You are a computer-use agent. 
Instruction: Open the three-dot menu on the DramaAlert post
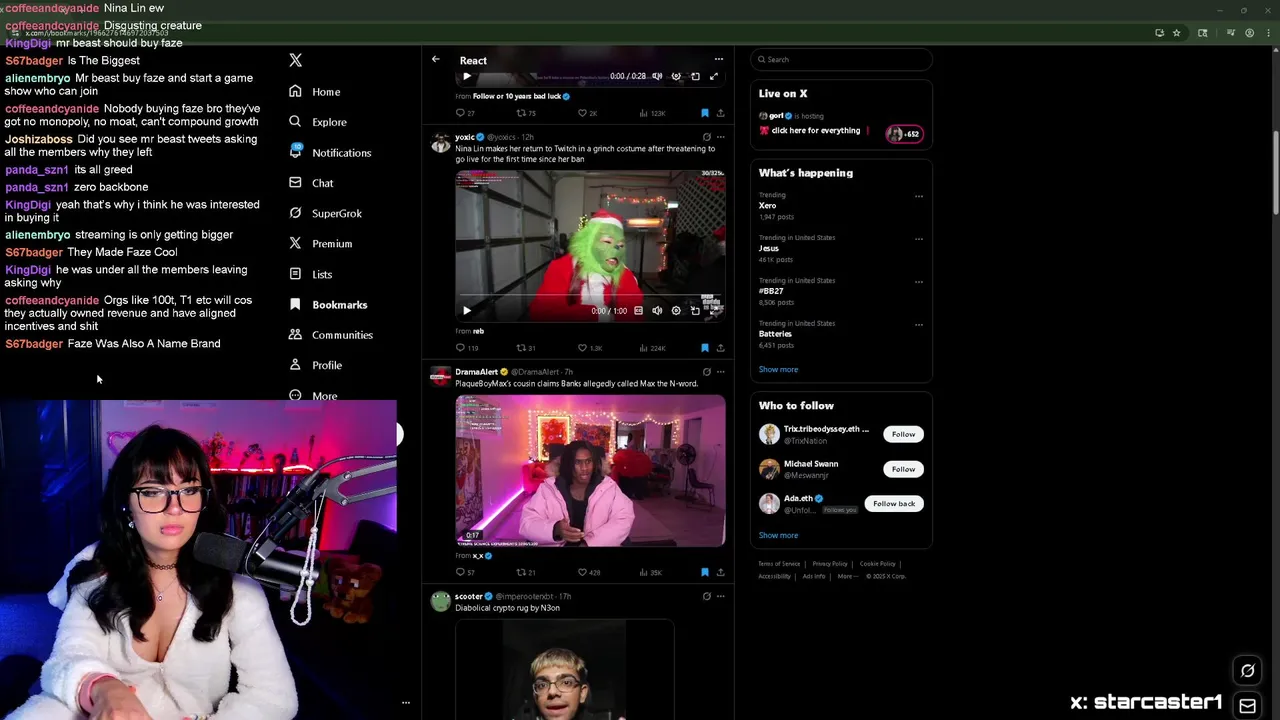[x=720, y=372]
